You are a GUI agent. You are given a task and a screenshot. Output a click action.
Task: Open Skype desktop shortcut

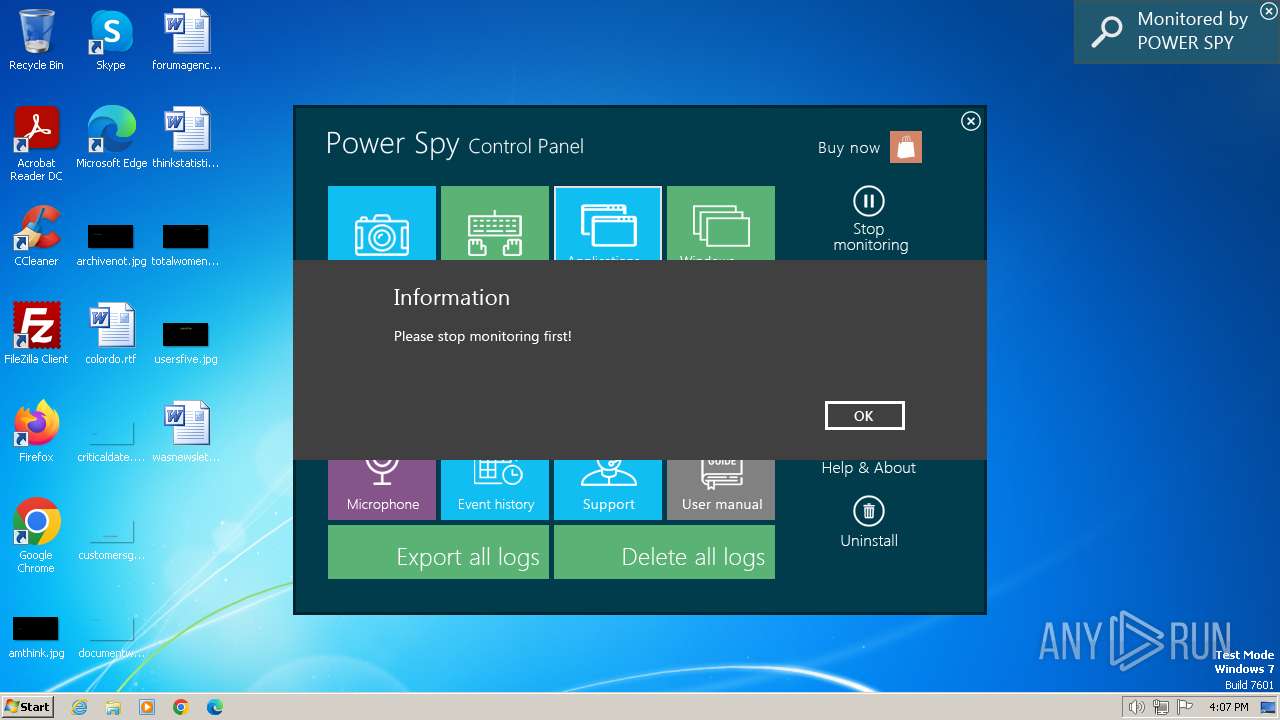click(x=110, y=40)
